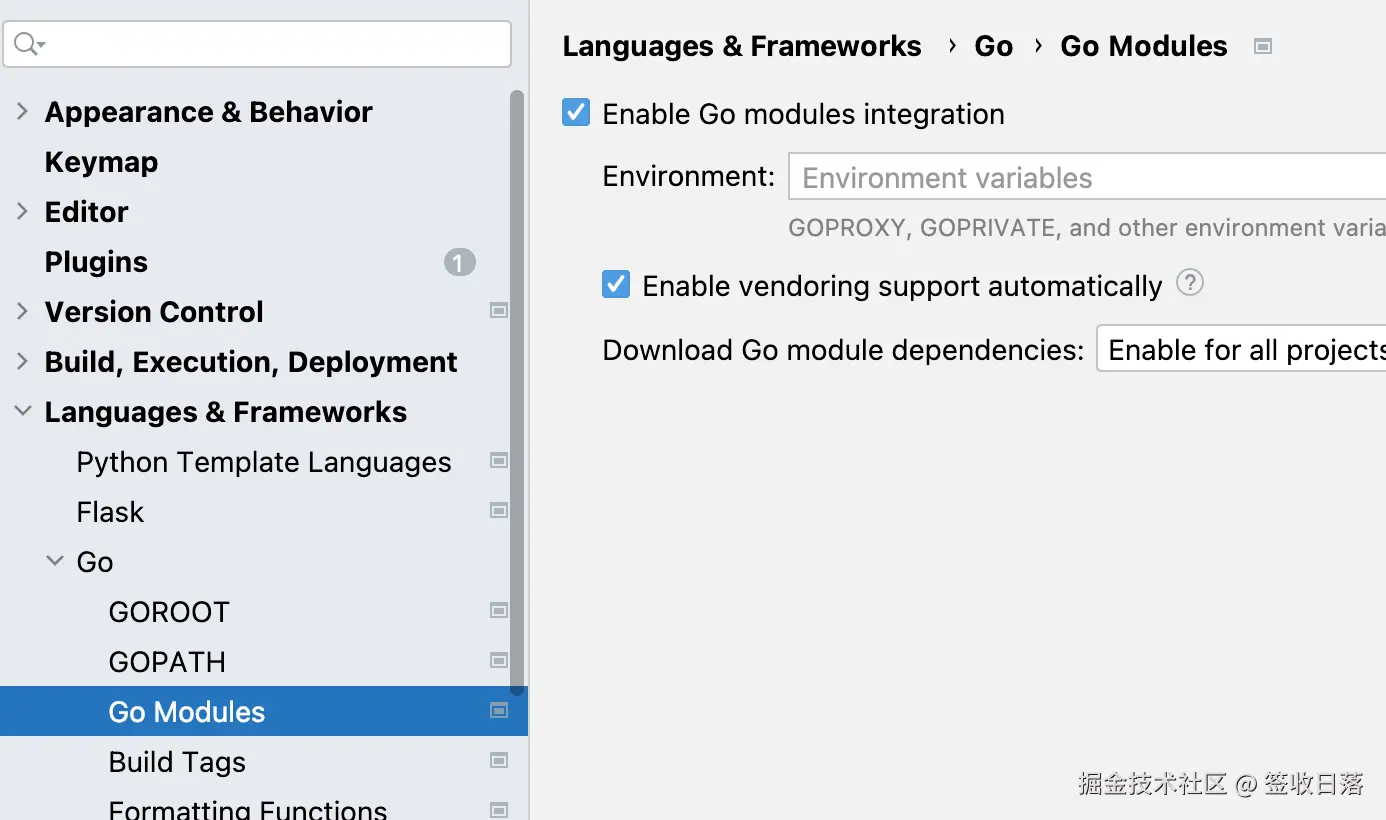Collapse the Languages & Frameworks section
Image resolution: width=1386 pixels, height=820 pixels.
point(22,412)
